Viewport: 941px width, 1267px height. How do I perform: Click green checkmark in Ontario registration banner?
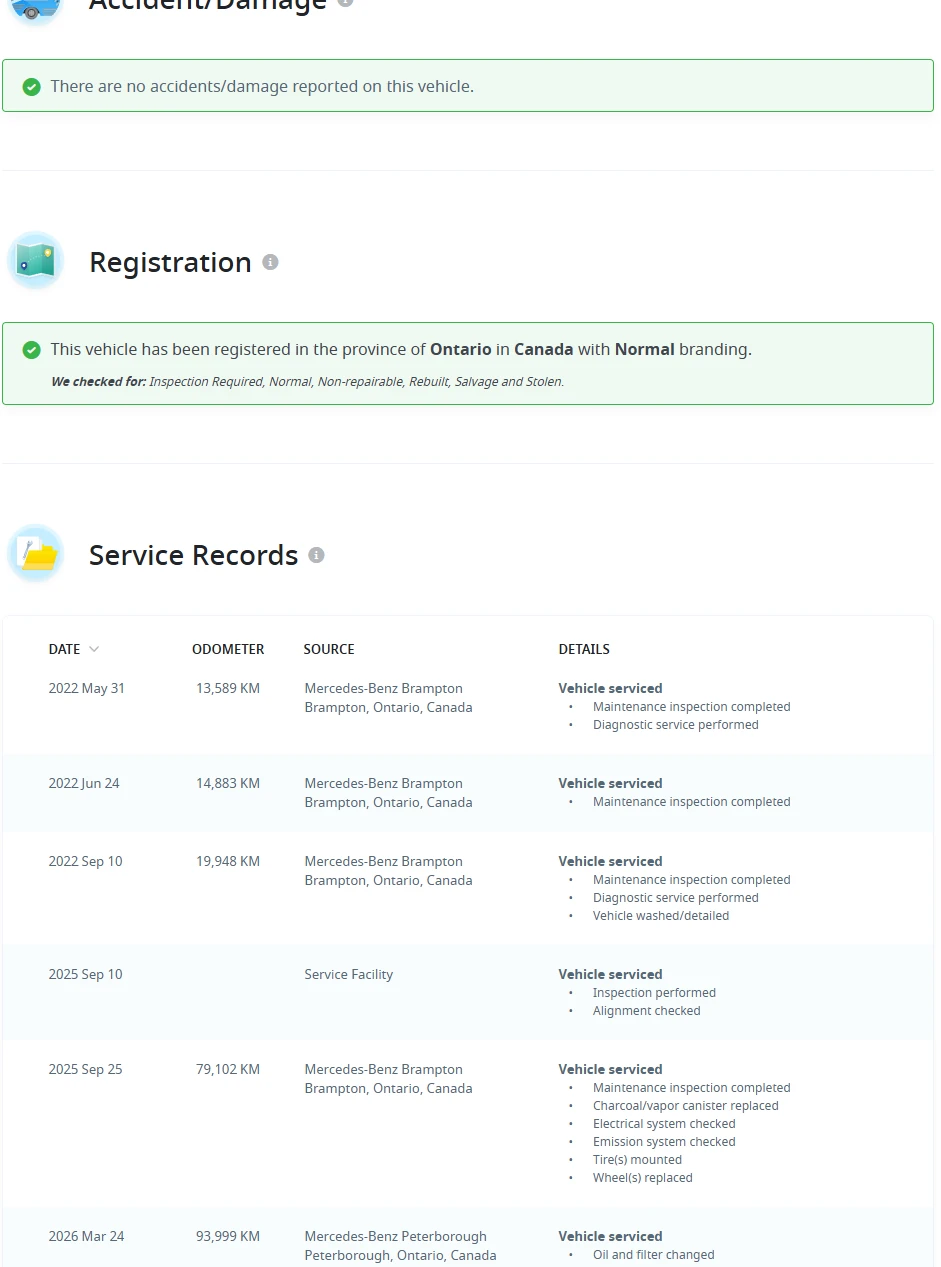click(x=32, y=350)
